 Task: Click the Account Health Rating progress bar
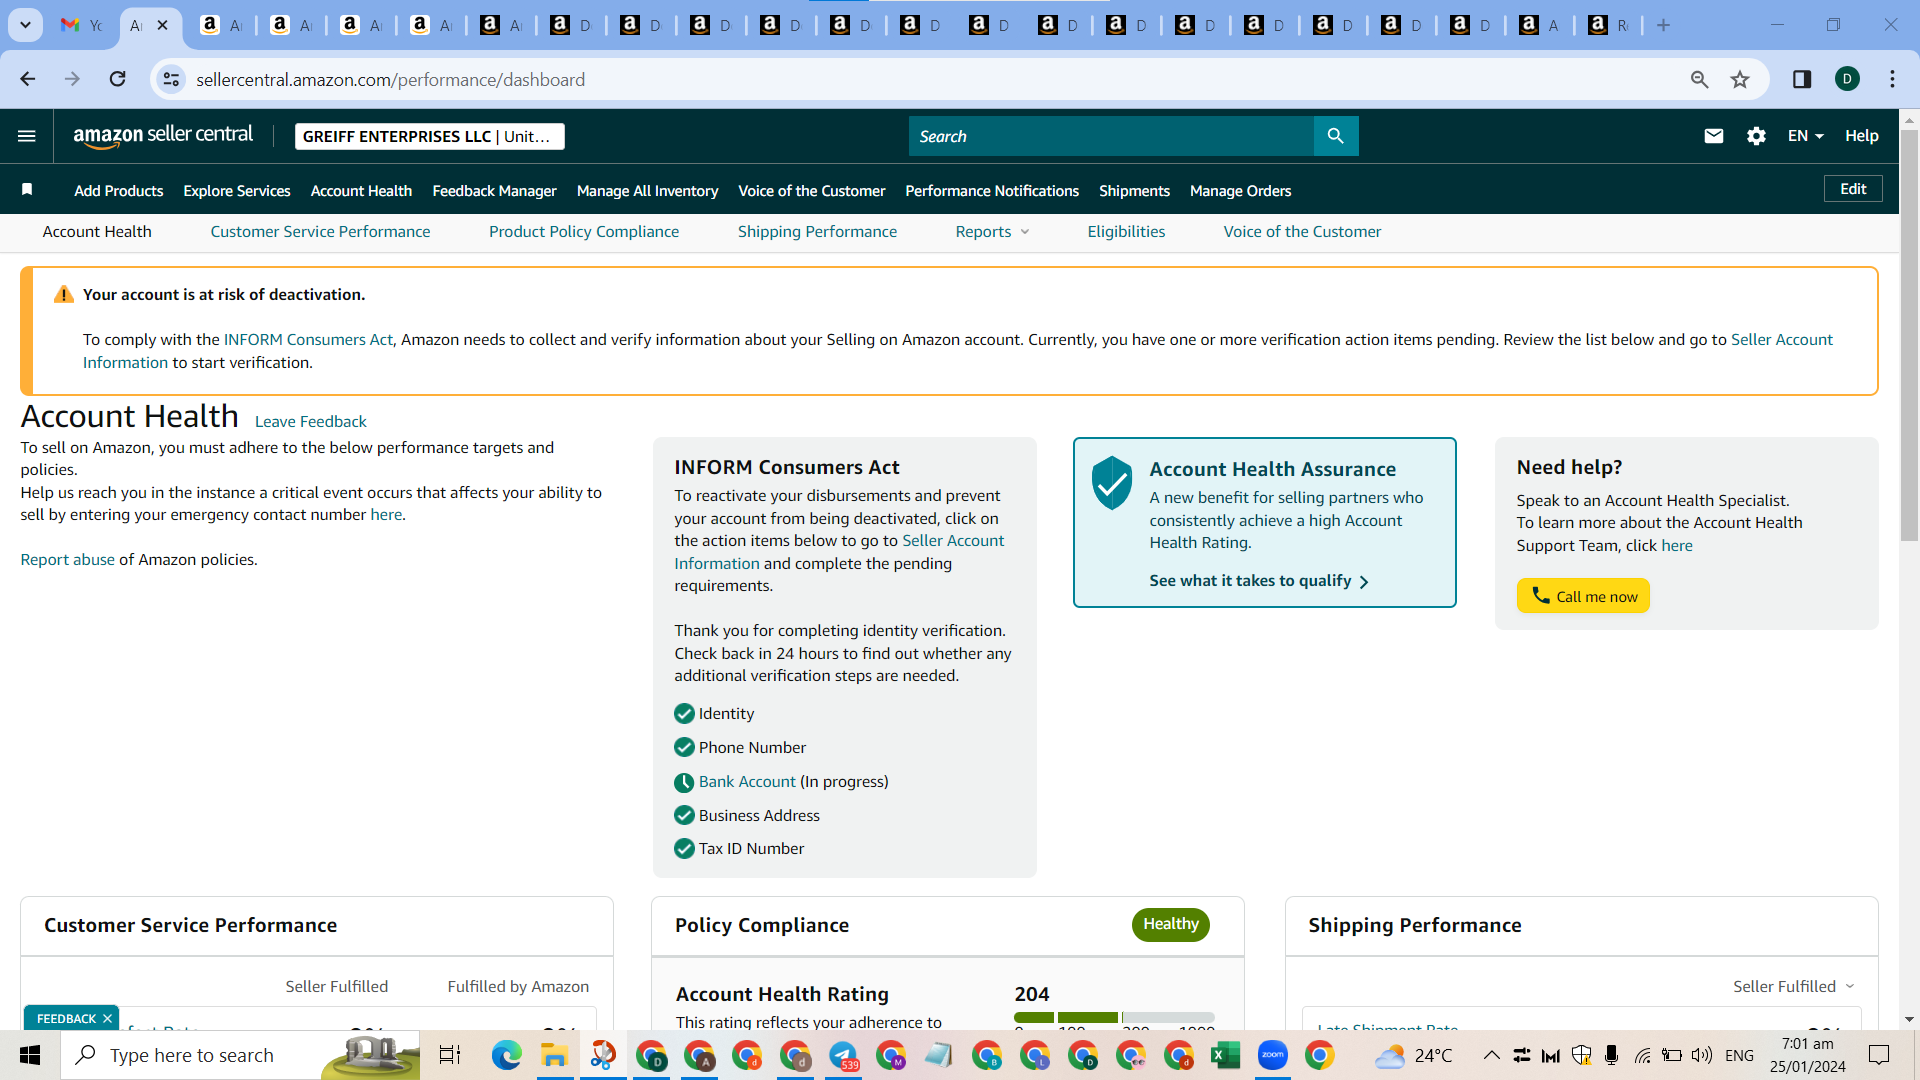[x=1114, y=1017]
